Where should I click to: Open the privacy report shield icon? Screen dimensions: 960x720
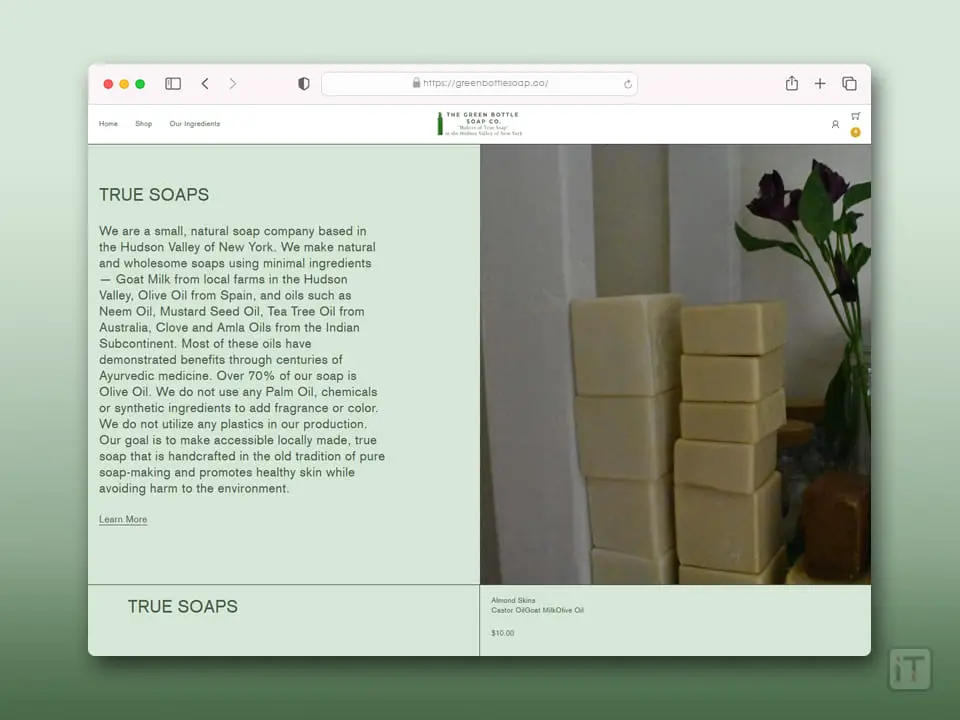(x=304, y=84)
